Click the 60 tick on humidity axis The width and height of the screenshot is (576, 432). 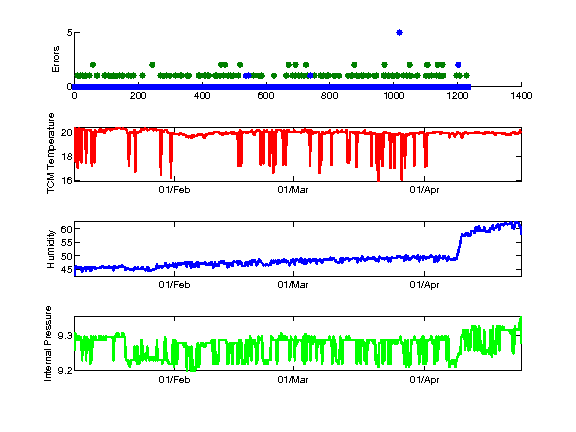point(66,229)
